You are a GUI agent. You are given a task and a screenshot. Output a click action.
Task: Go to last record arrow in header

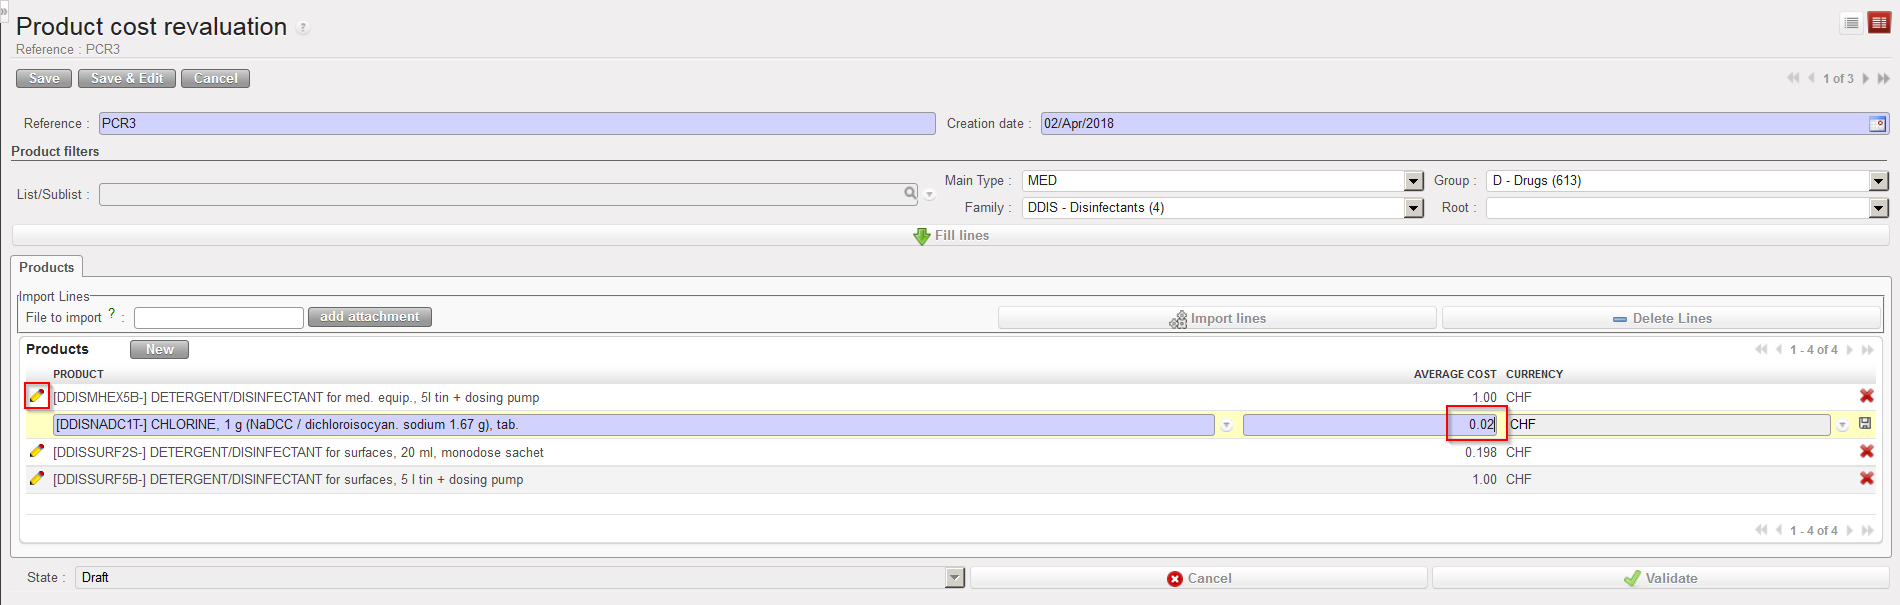1883,78
